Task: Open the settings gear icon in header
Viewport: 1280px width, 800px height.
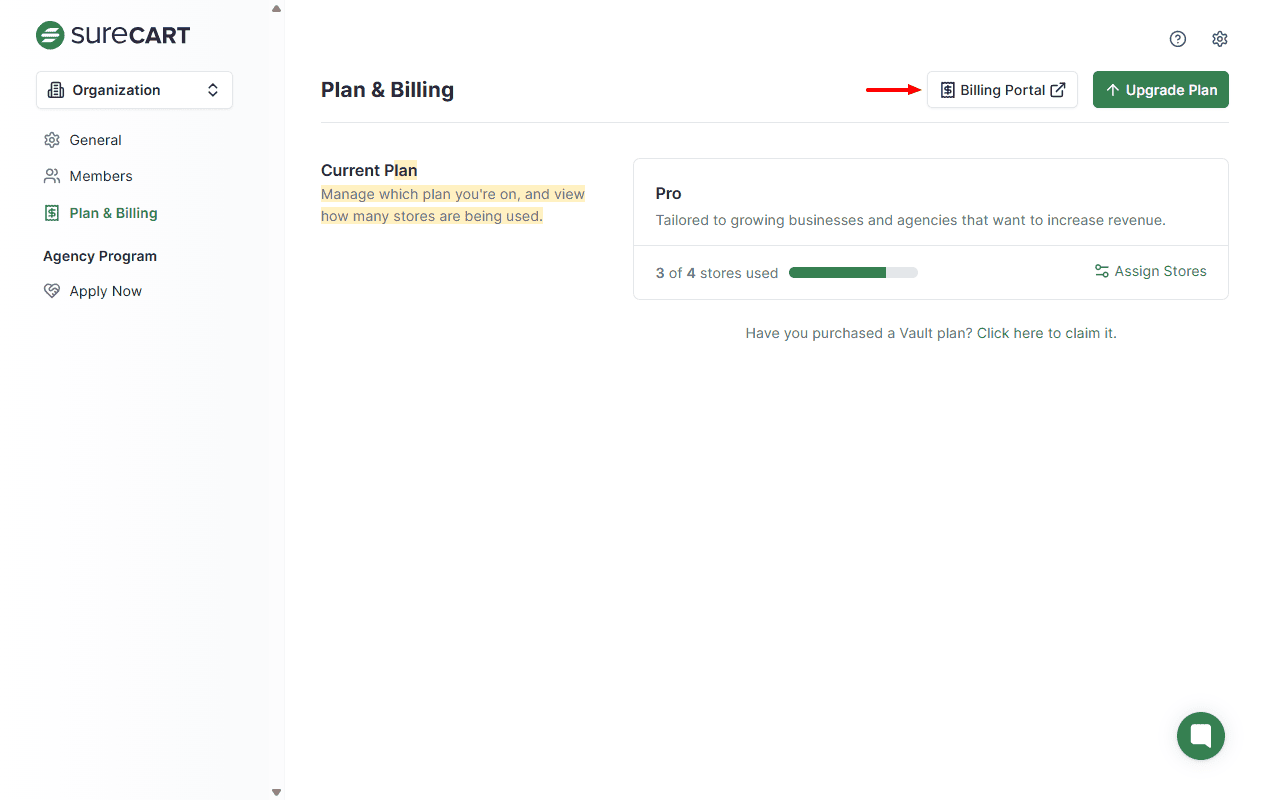Action: 1220,39
